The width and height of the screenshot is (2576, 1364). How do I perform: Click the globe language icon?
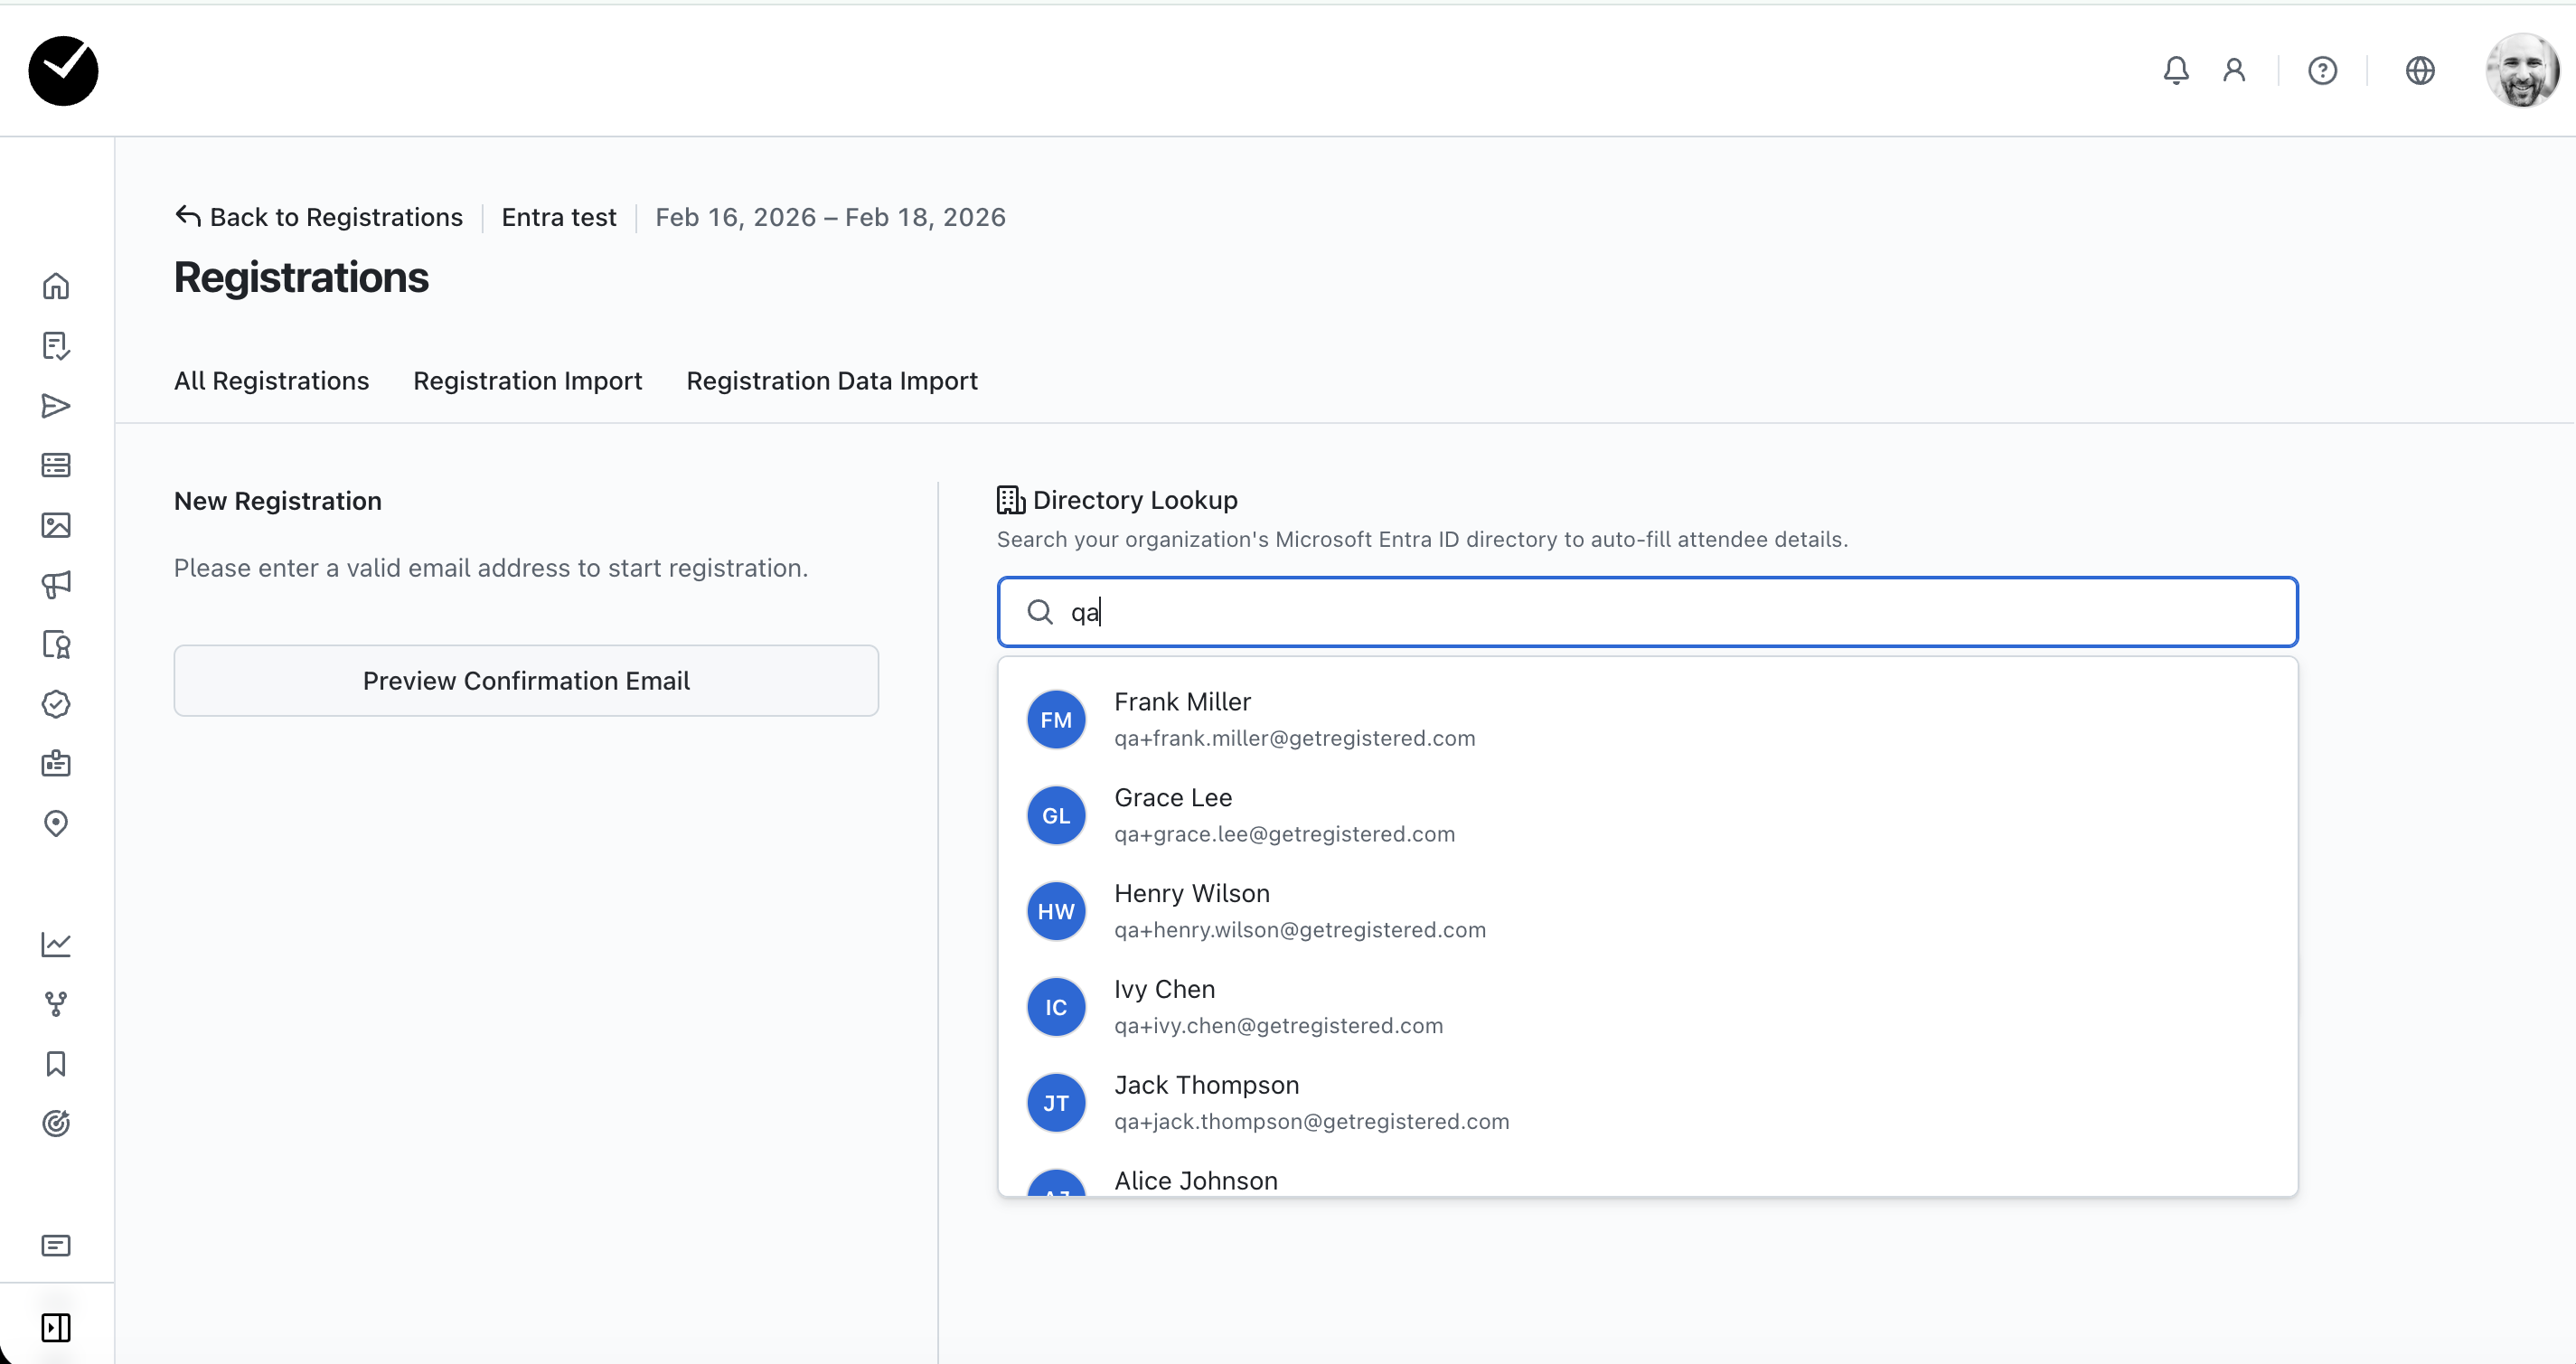click(x=2420, y=70)
